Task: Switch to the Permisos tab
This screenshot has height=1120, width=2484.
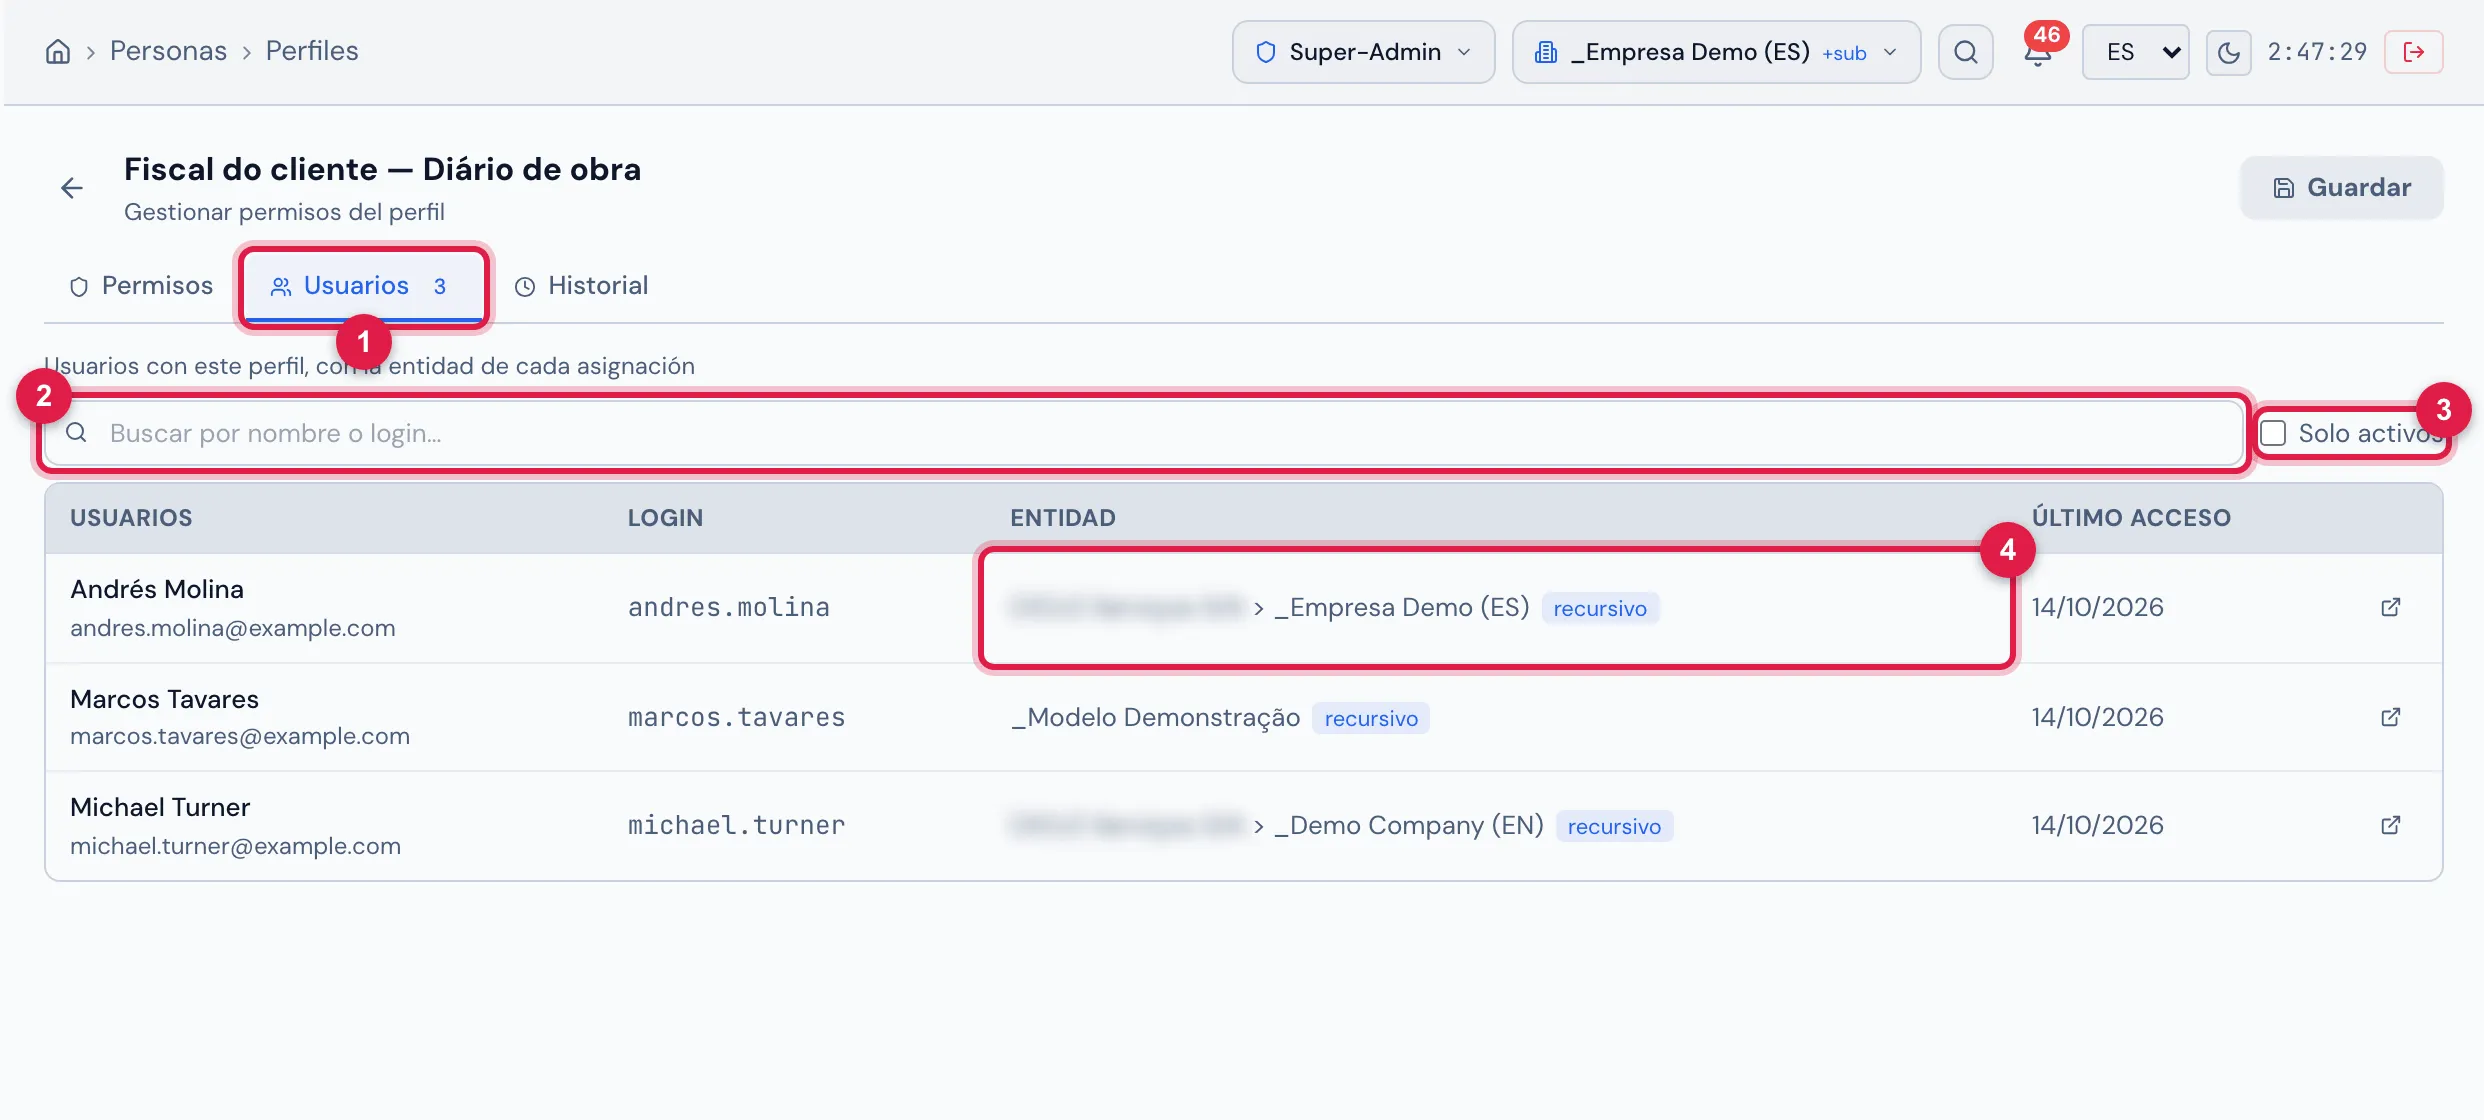Action: [141, 286]
